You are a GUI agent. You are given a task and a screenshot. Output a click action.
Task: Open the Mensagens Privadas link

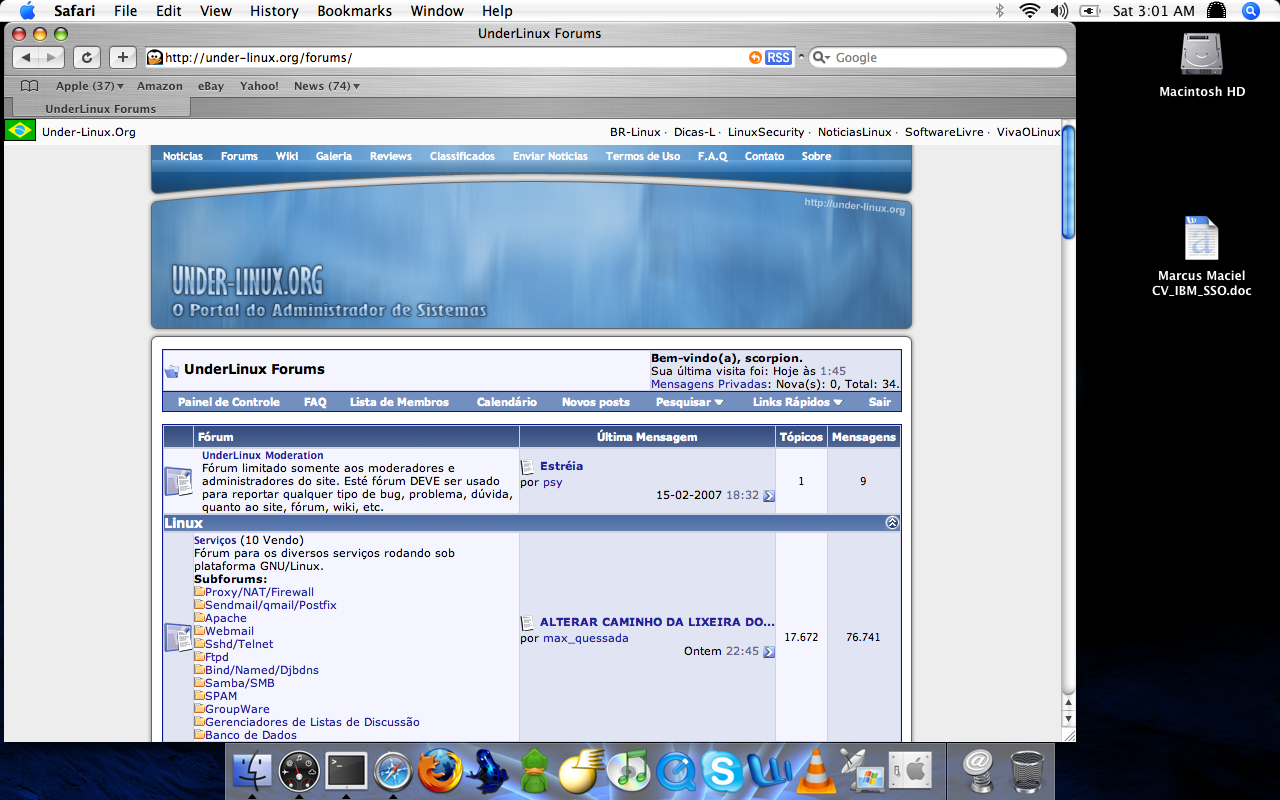(710, 384)
